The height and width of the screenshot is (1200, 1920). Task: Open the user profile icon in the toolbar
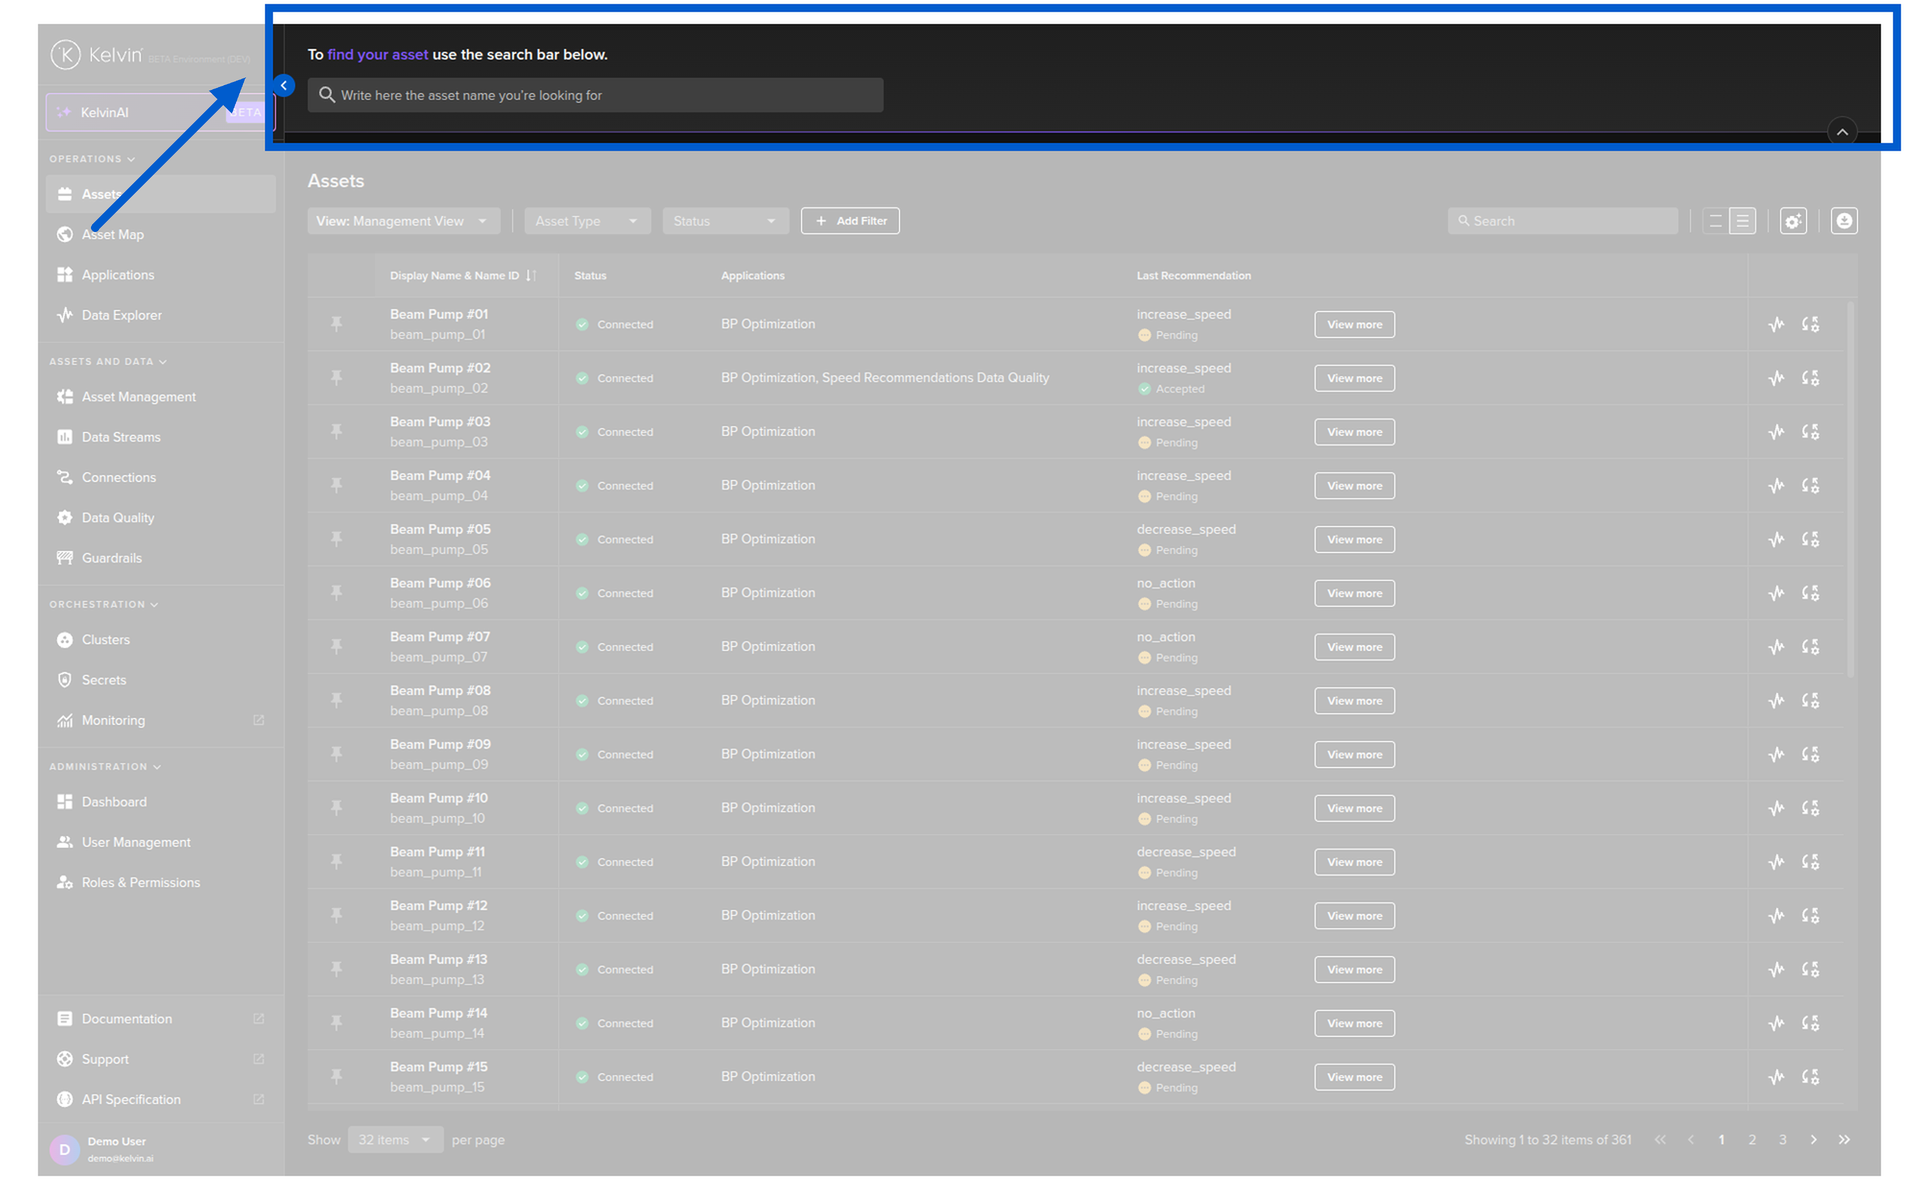1844,221
